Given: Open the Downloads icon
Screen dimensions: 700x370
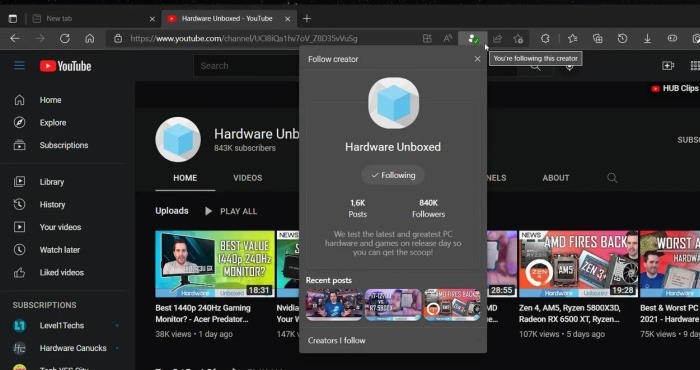Looking at the screenshot, I should [x=647, y=39].
